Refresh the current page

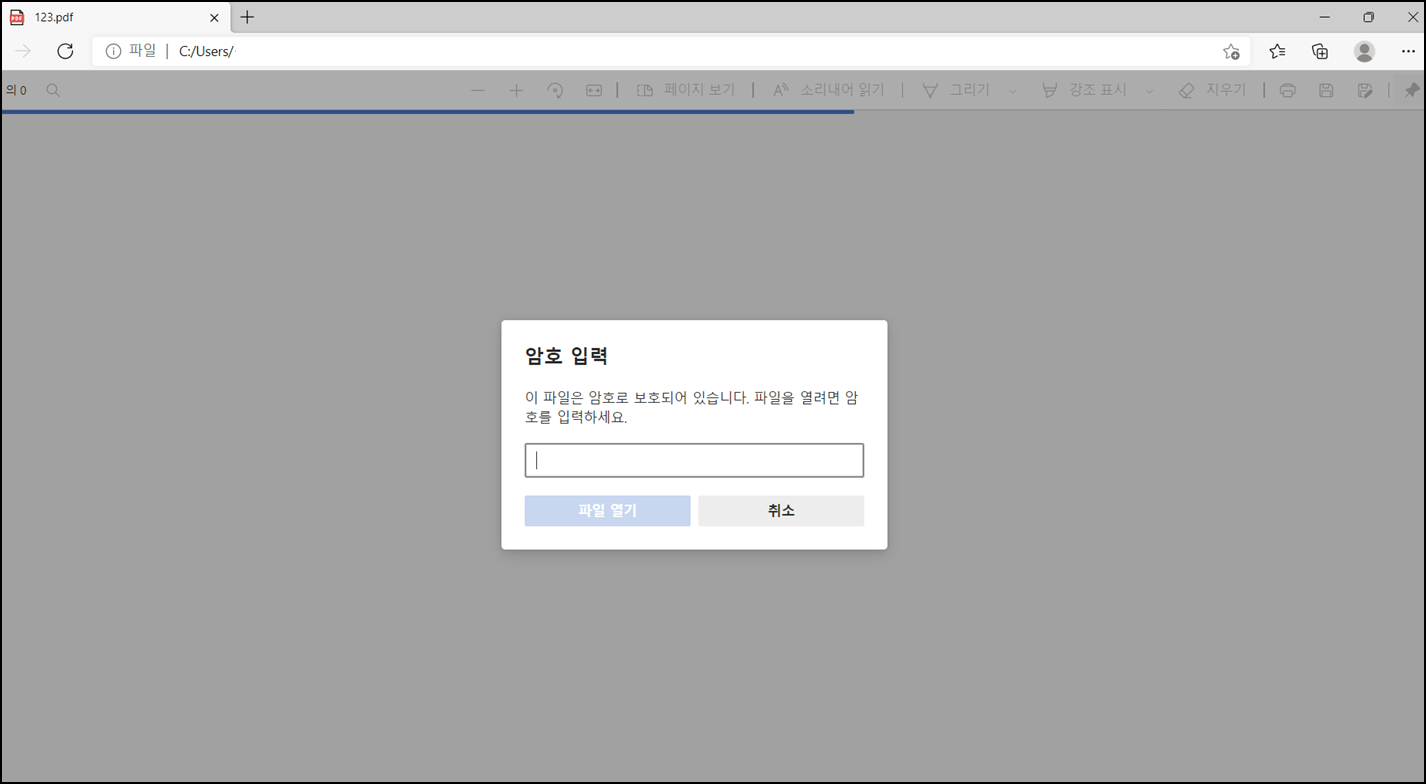(x=65, y=51)
